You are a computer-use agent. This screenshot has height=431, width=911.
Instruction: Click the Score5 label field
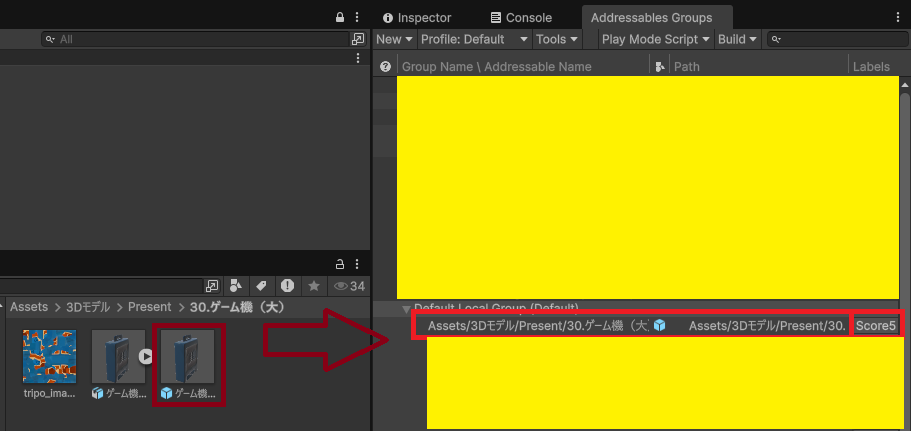[875, 325]
